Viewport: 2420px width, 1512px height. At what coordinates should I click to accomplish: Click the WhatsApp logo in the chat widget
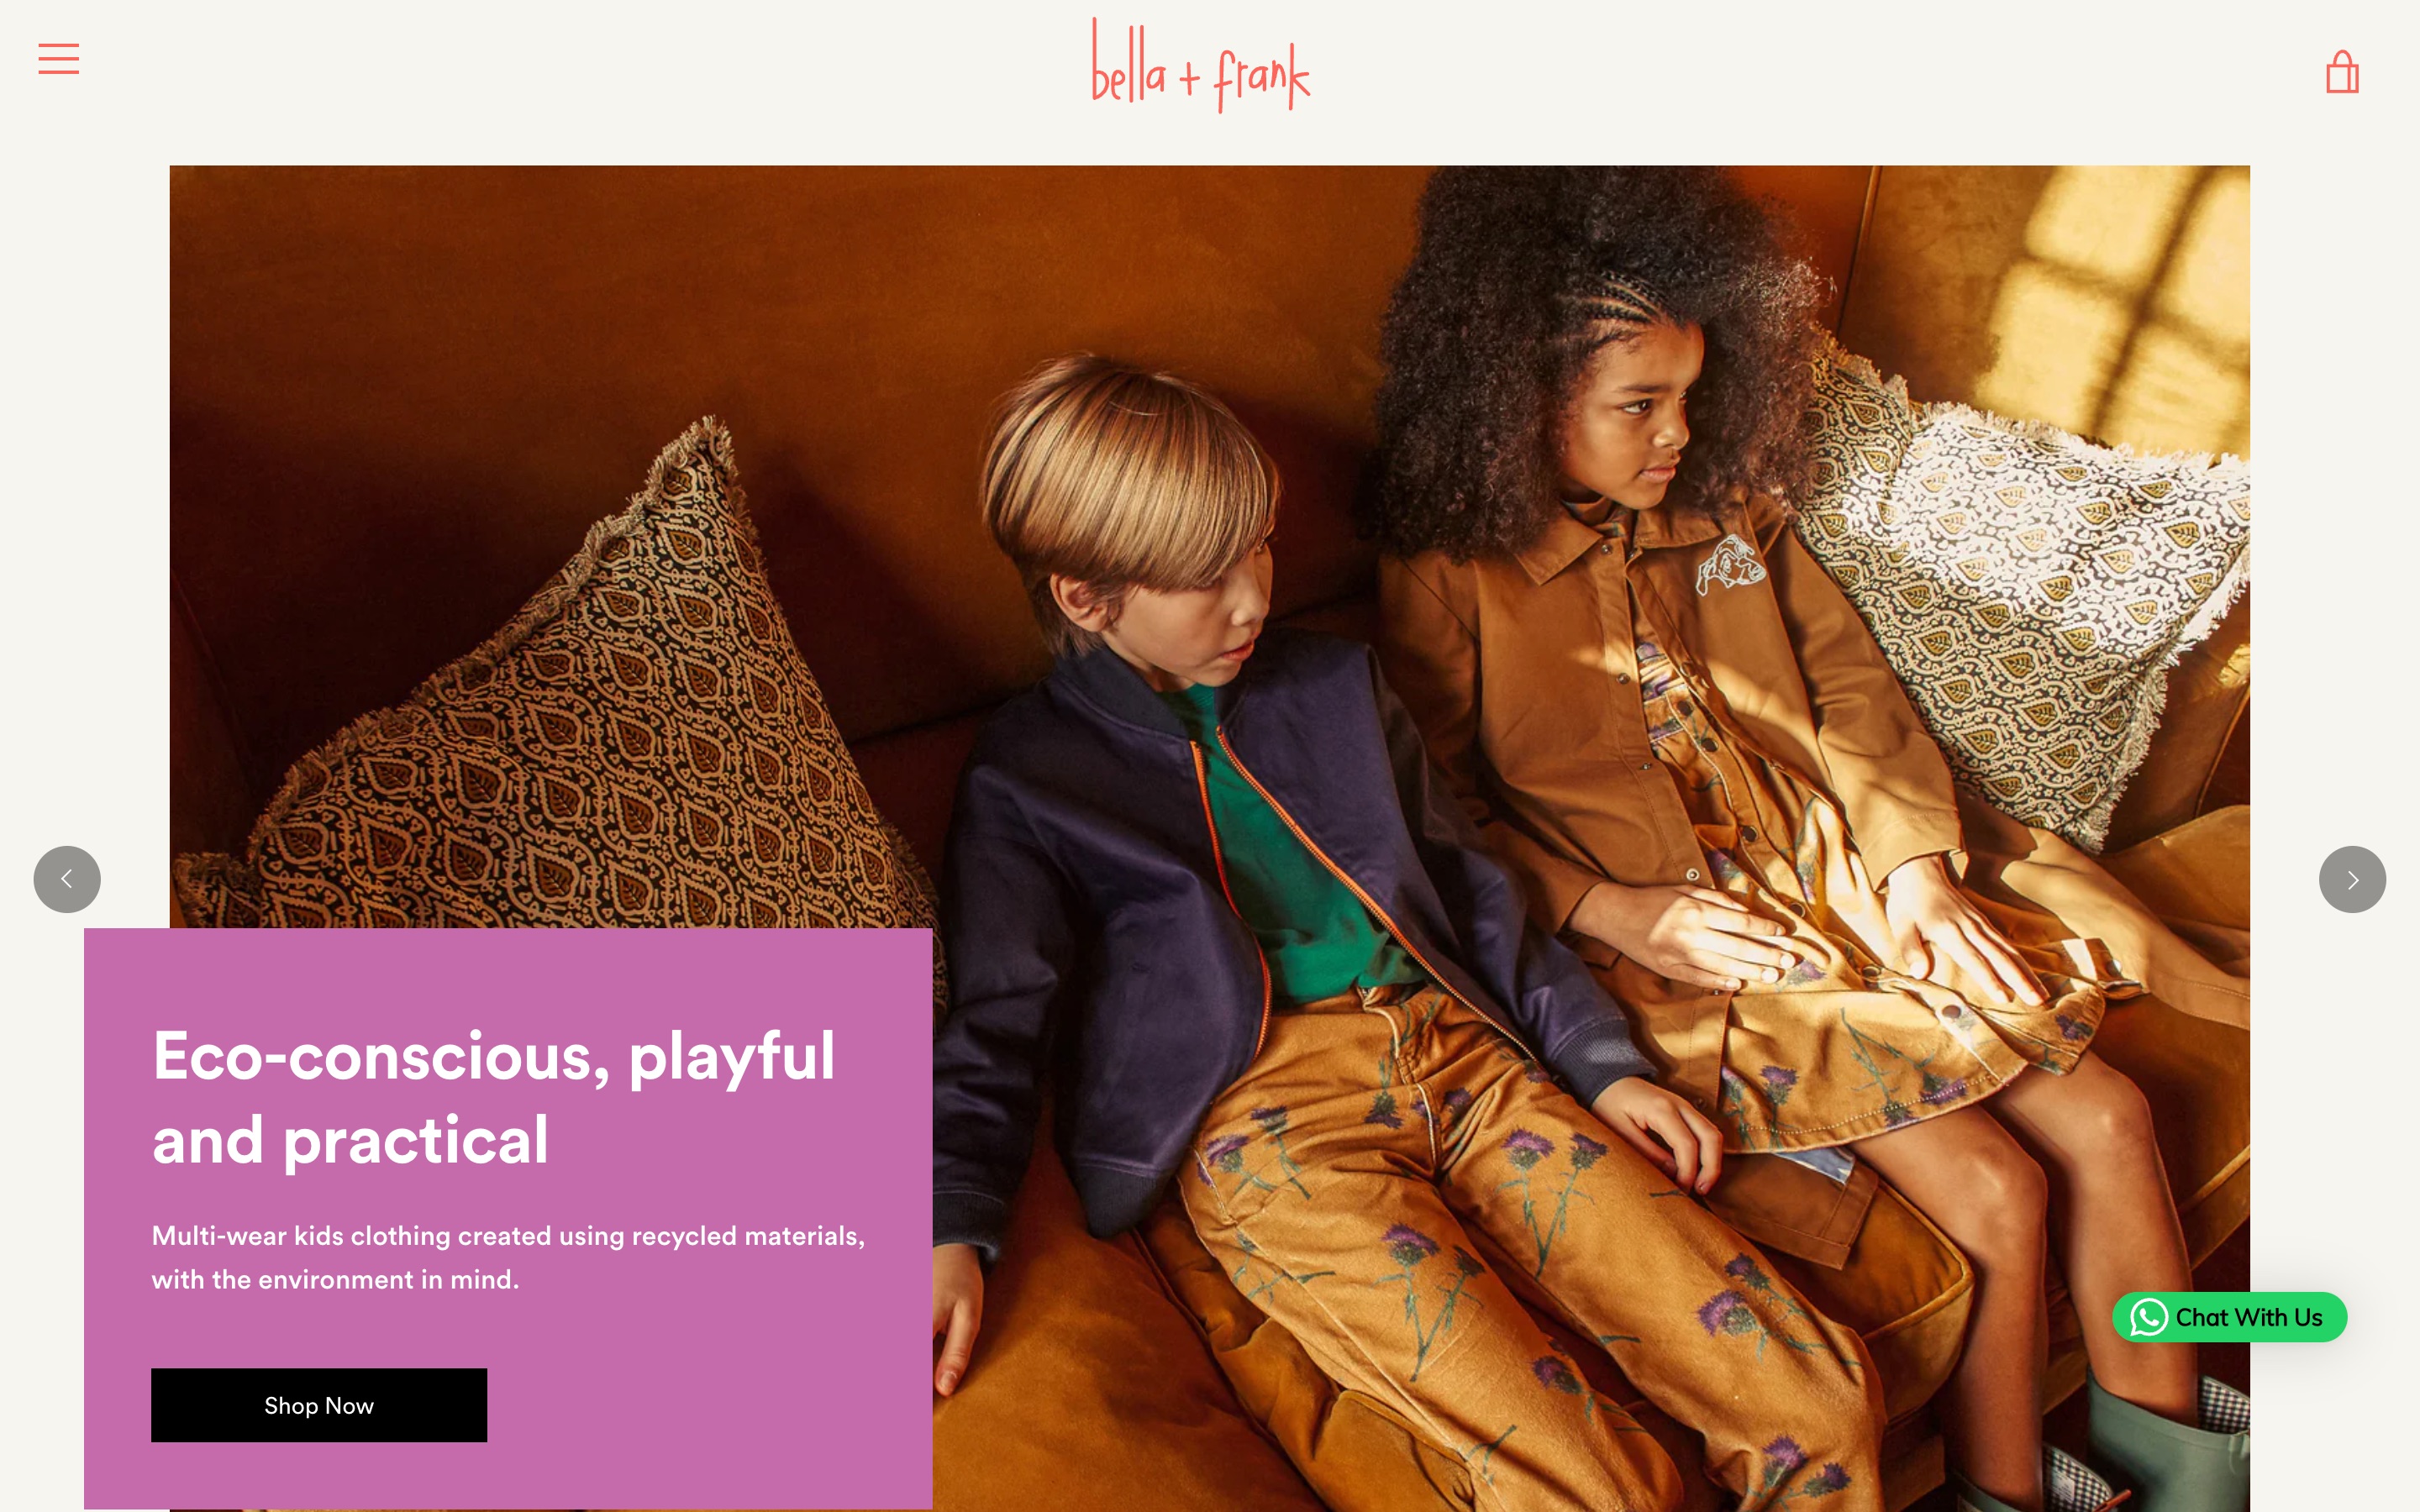coord(2149,1317)
